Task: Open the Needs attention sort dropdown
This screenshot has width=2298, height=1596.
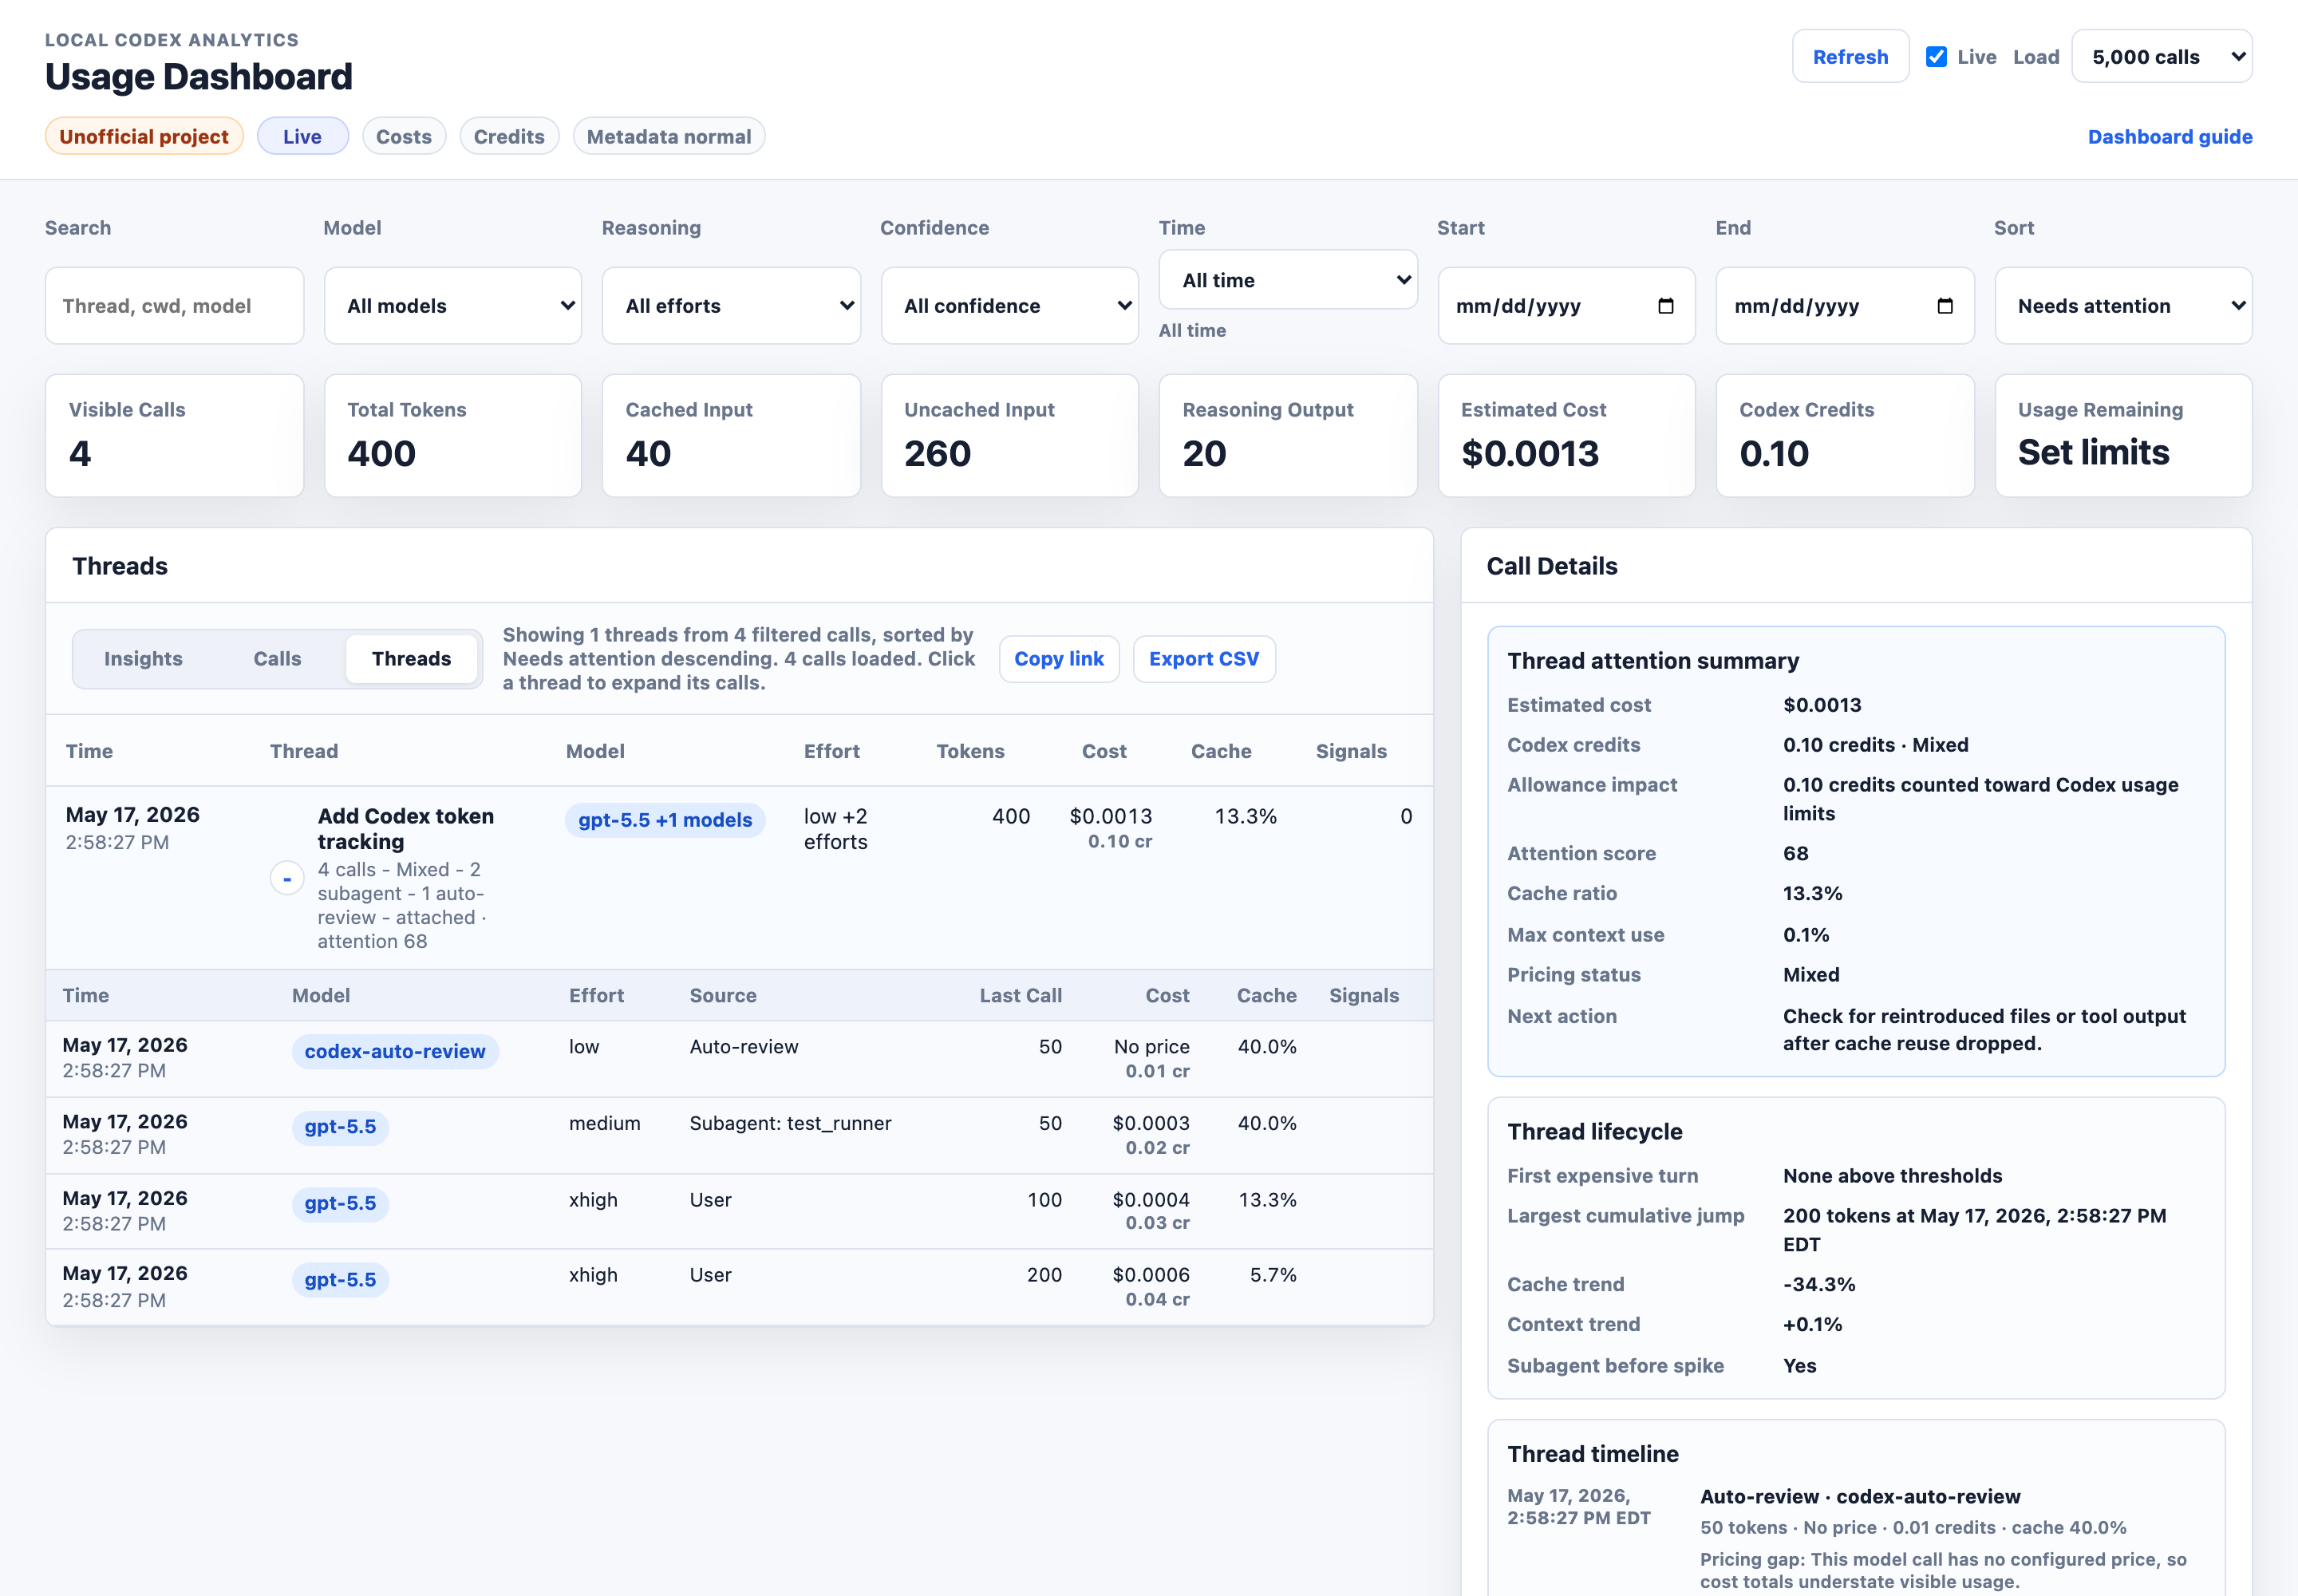Action: tap(2123, 306)
